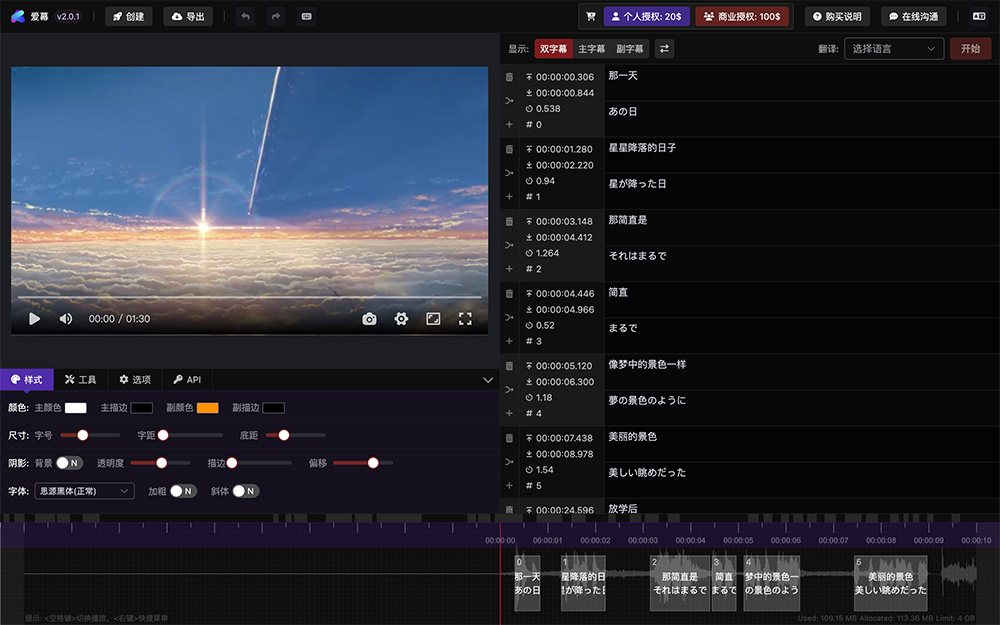Switch to the 样式 tab
Screen dimensions: 1000x625
pos(27,379)
